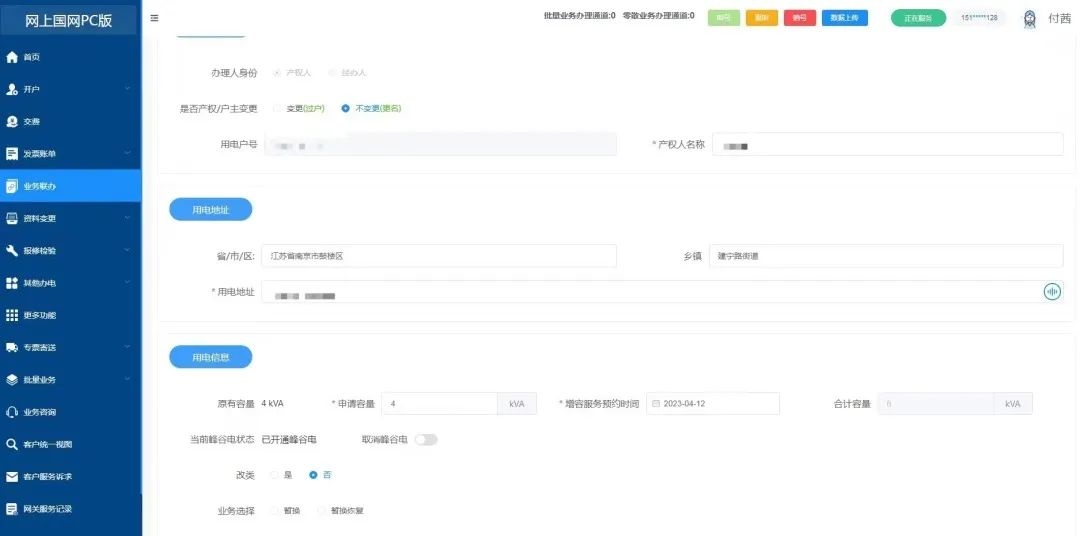This screenshot has width=1080, height=536.
Task: Click the hamburger menu collapse icon
Action: click(x=154, y=18)
